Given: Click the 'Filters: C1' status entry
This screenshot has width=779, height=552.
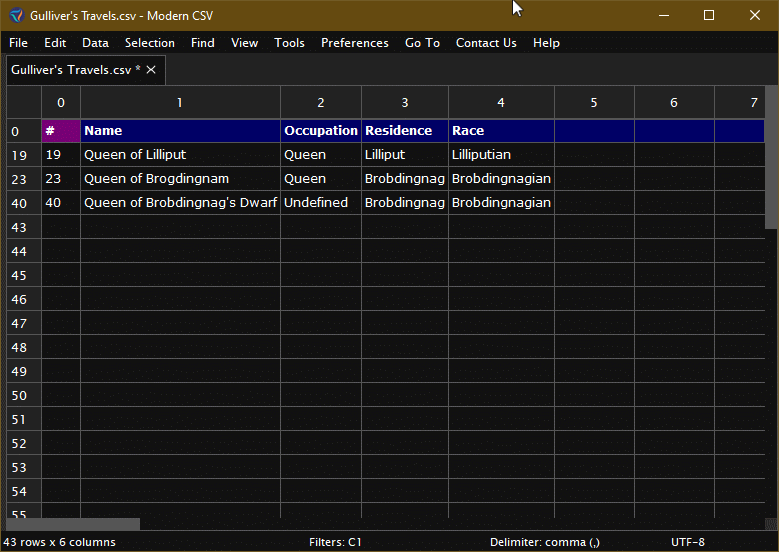Looking at the screenshot, I should click(335, 542).
